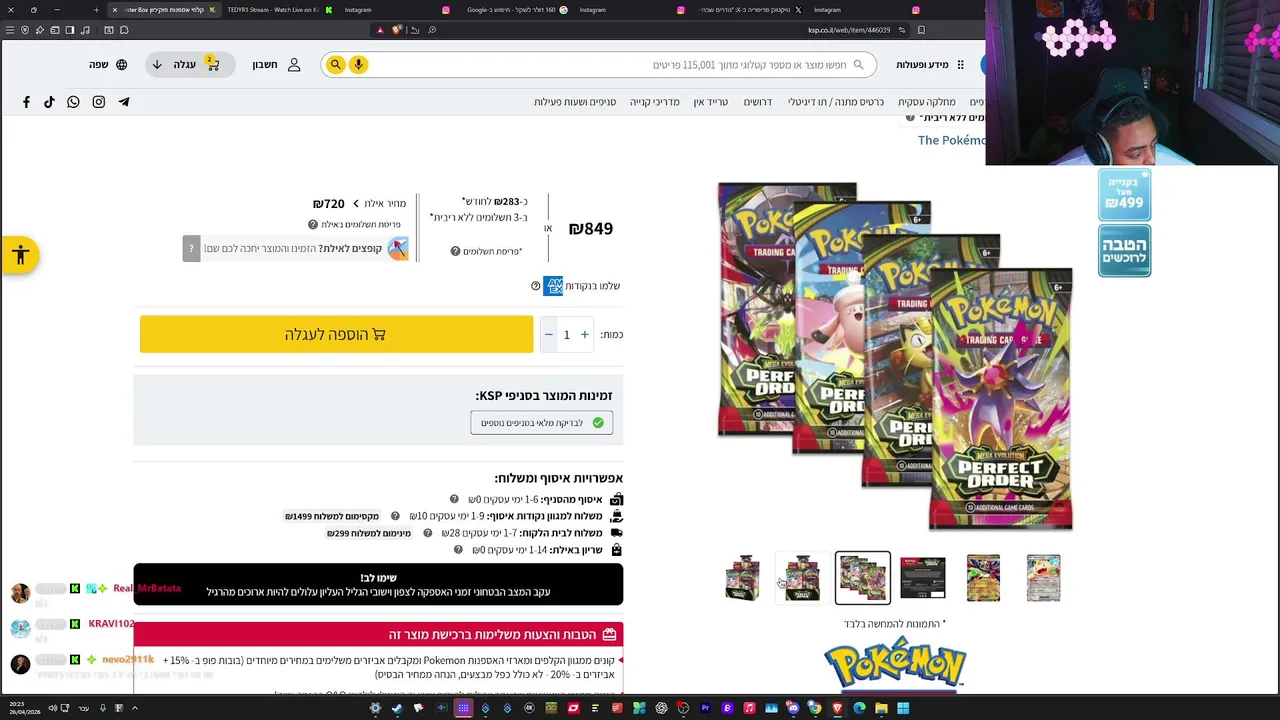Select fourth thumbnail with black box back

coord(923,578)
